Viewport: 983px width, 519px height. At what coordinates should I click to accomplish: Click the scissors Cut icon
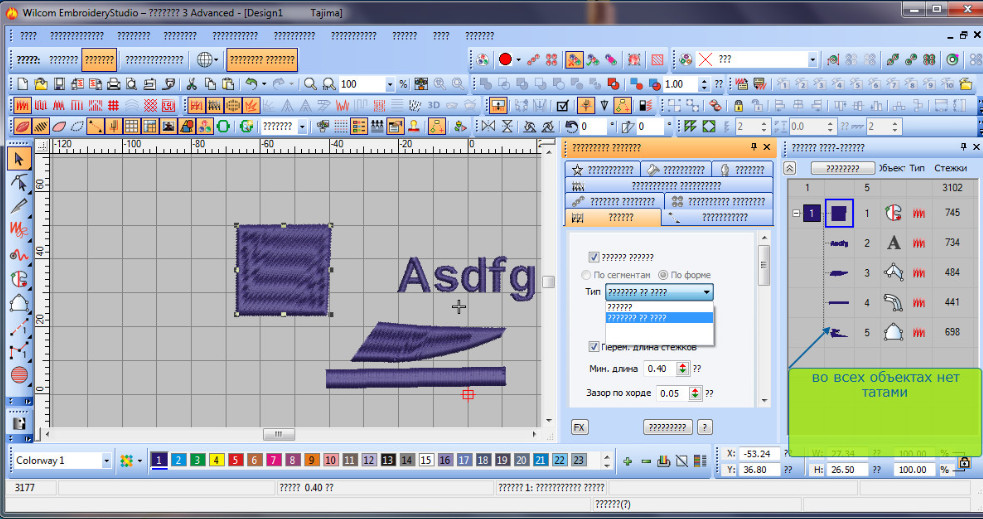(194, 84)
